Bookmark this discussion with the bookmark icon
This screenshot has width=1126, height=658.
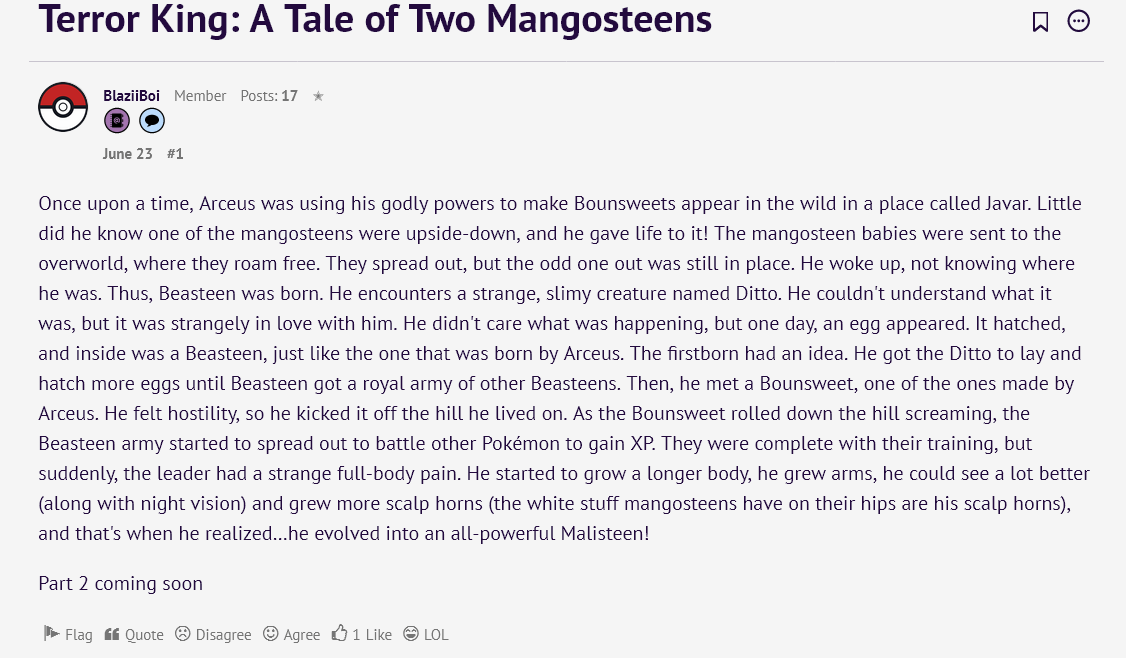[x=1040, y=22]
